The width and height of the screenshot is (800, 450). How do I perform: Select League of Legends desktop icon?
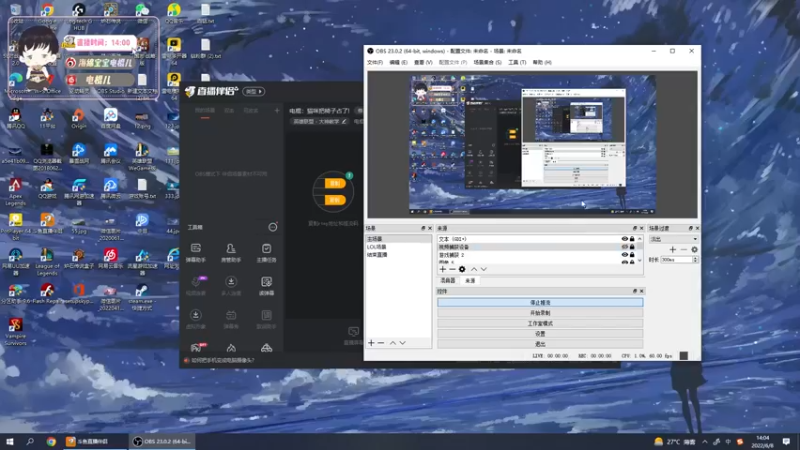tap(47, 262)
